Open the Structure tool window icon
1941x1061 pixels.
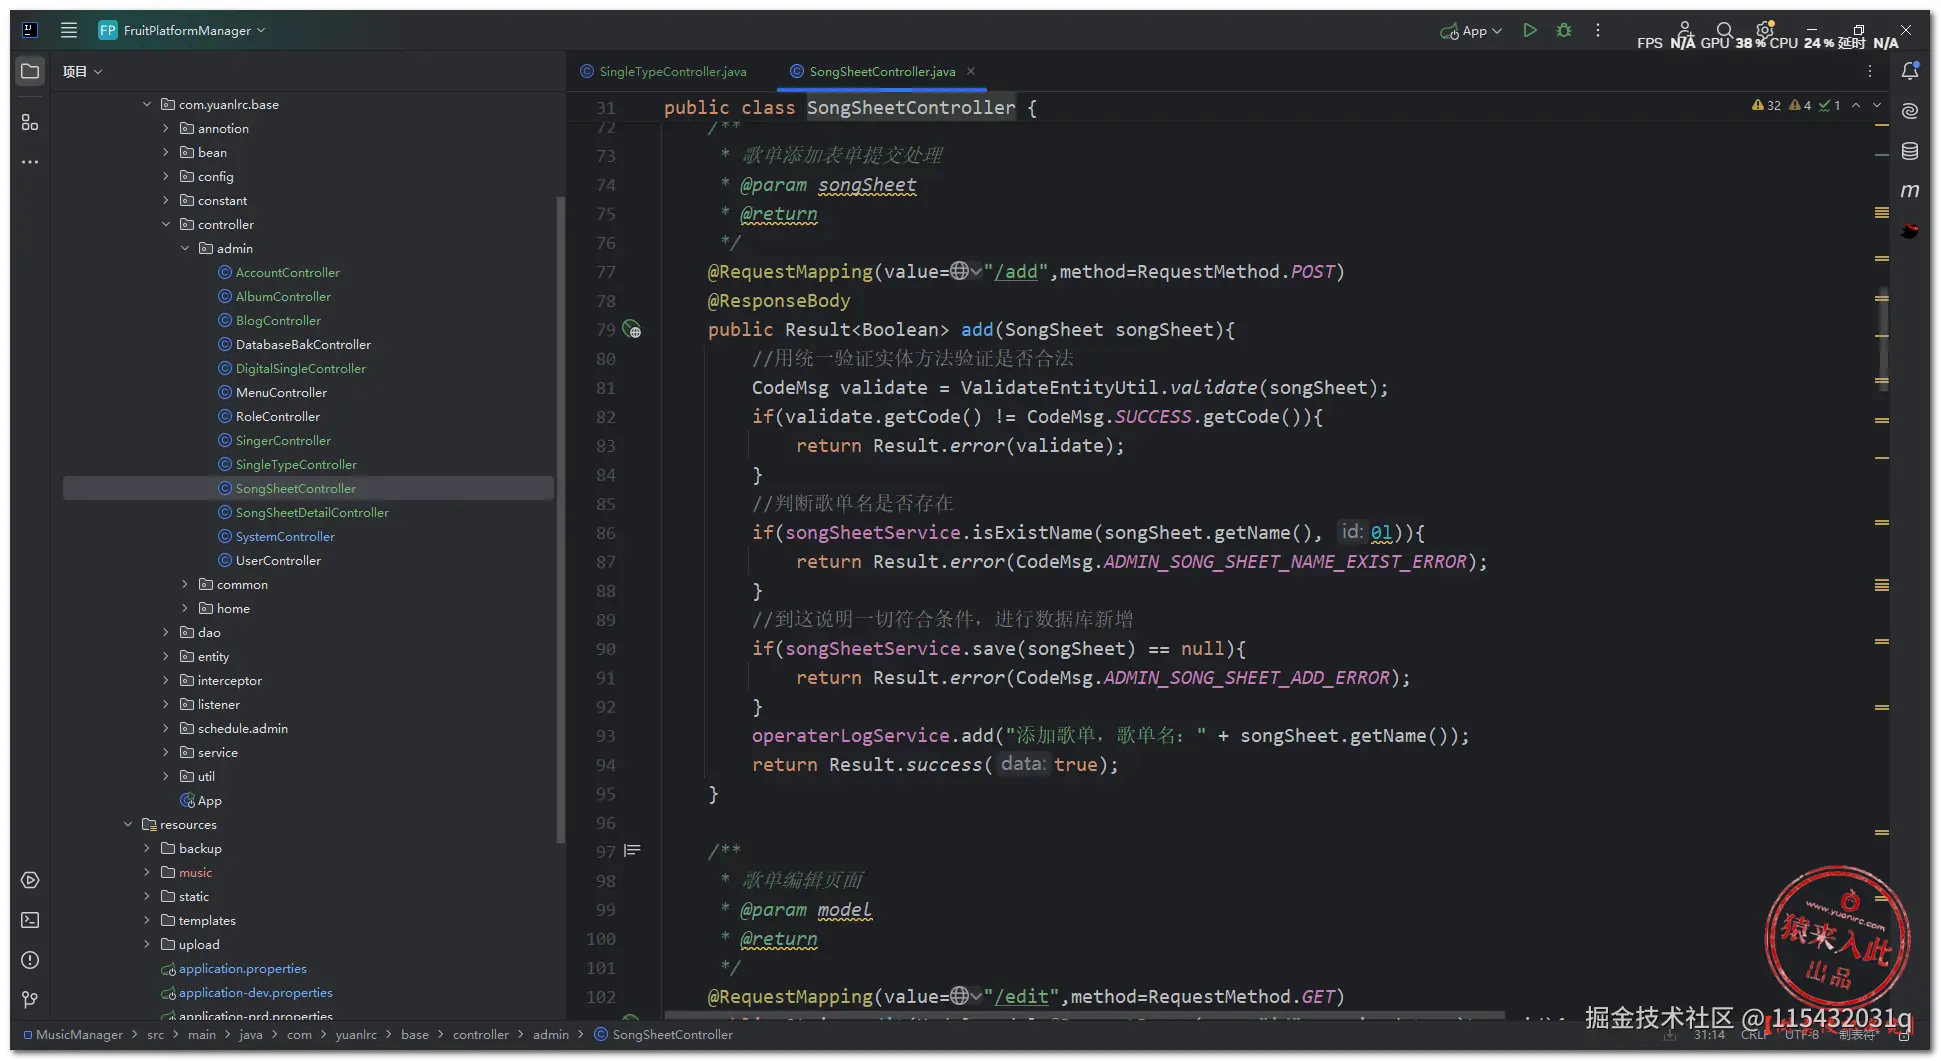(x=30, y=122)
